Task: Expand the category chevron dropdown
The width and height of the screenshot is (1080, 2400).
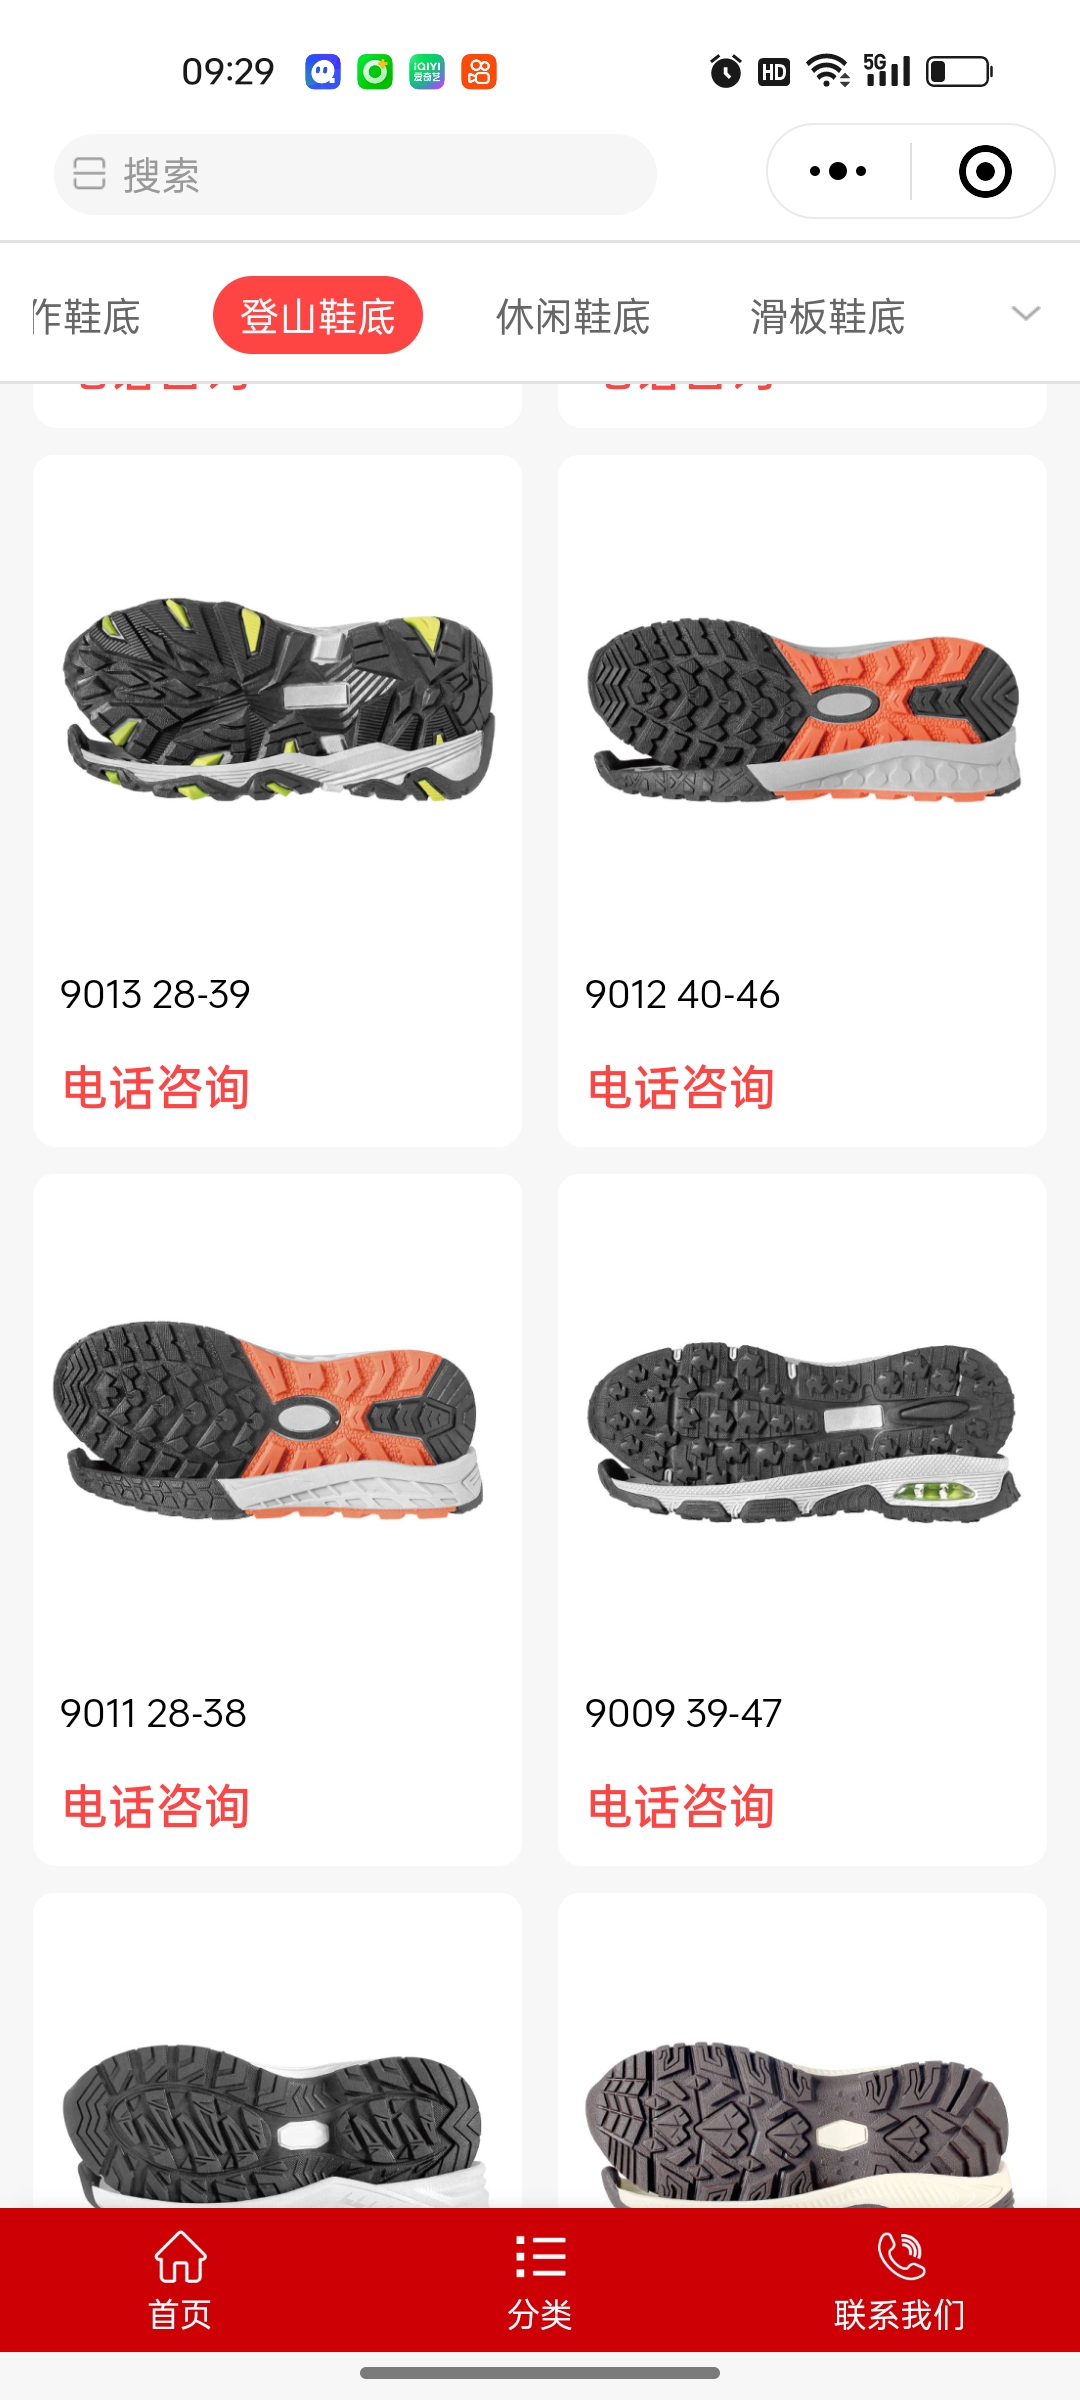Action: pos(1026,314)
